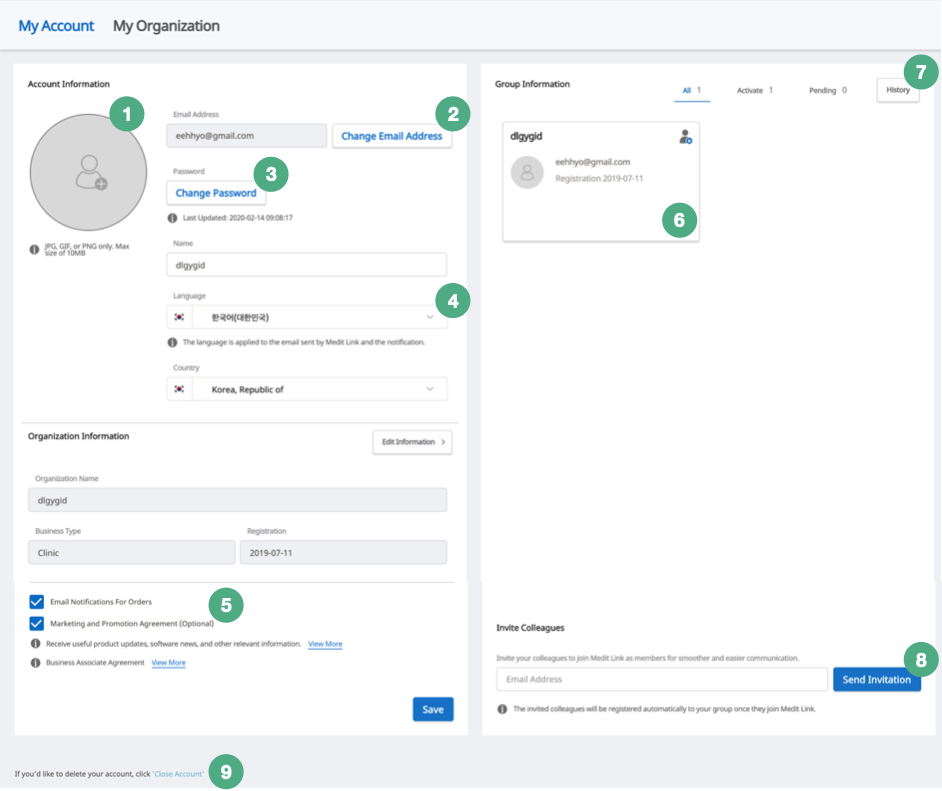Click the member avatar in dlgygid group card
Image resolution: width=942 pixels, height=791 pixels.
(527, 172)
